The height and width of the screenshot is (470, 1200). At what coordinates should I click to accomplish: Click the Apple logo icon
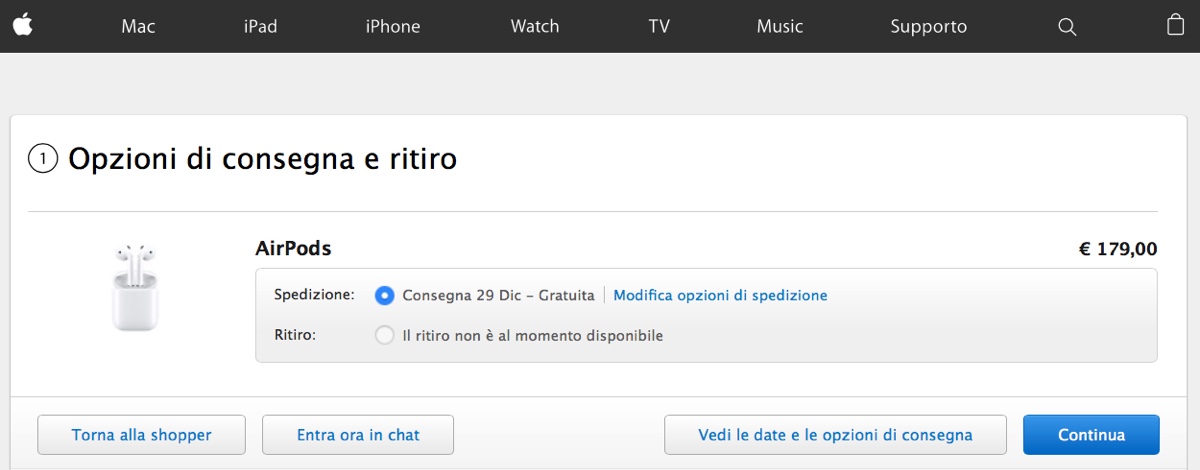point(23,25)
